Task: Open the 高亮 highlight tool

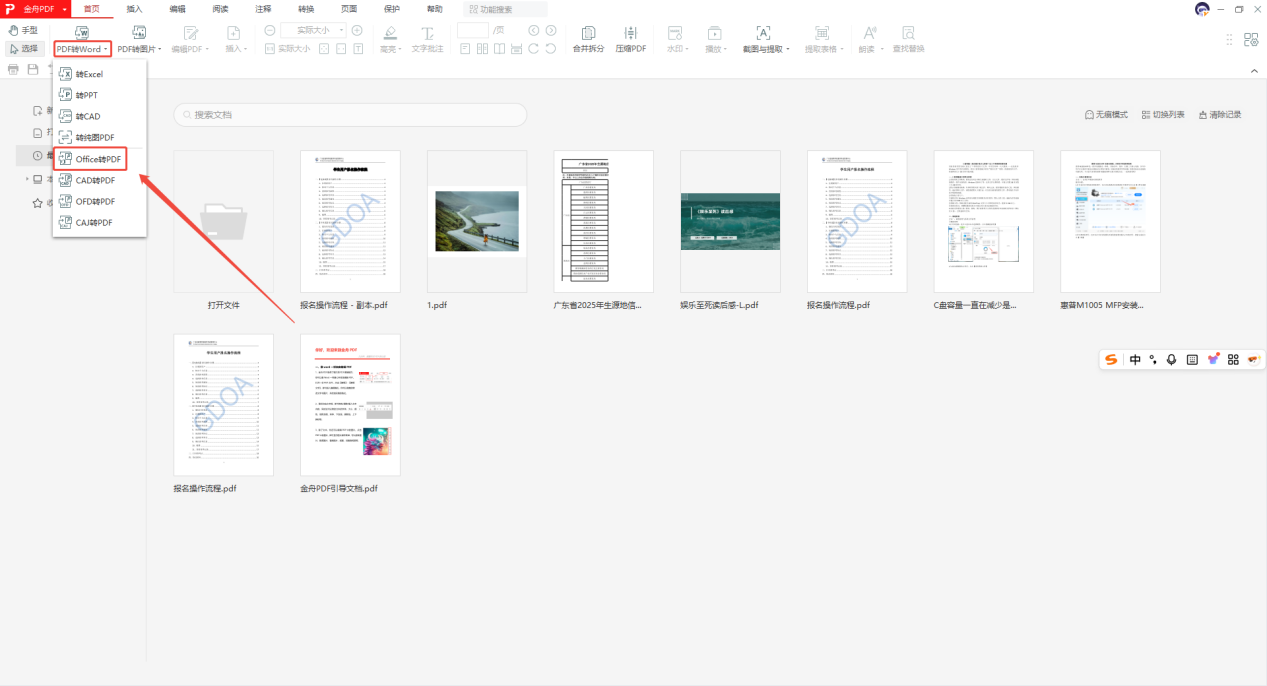Action: pyautogui.click(x=390, y=40)
